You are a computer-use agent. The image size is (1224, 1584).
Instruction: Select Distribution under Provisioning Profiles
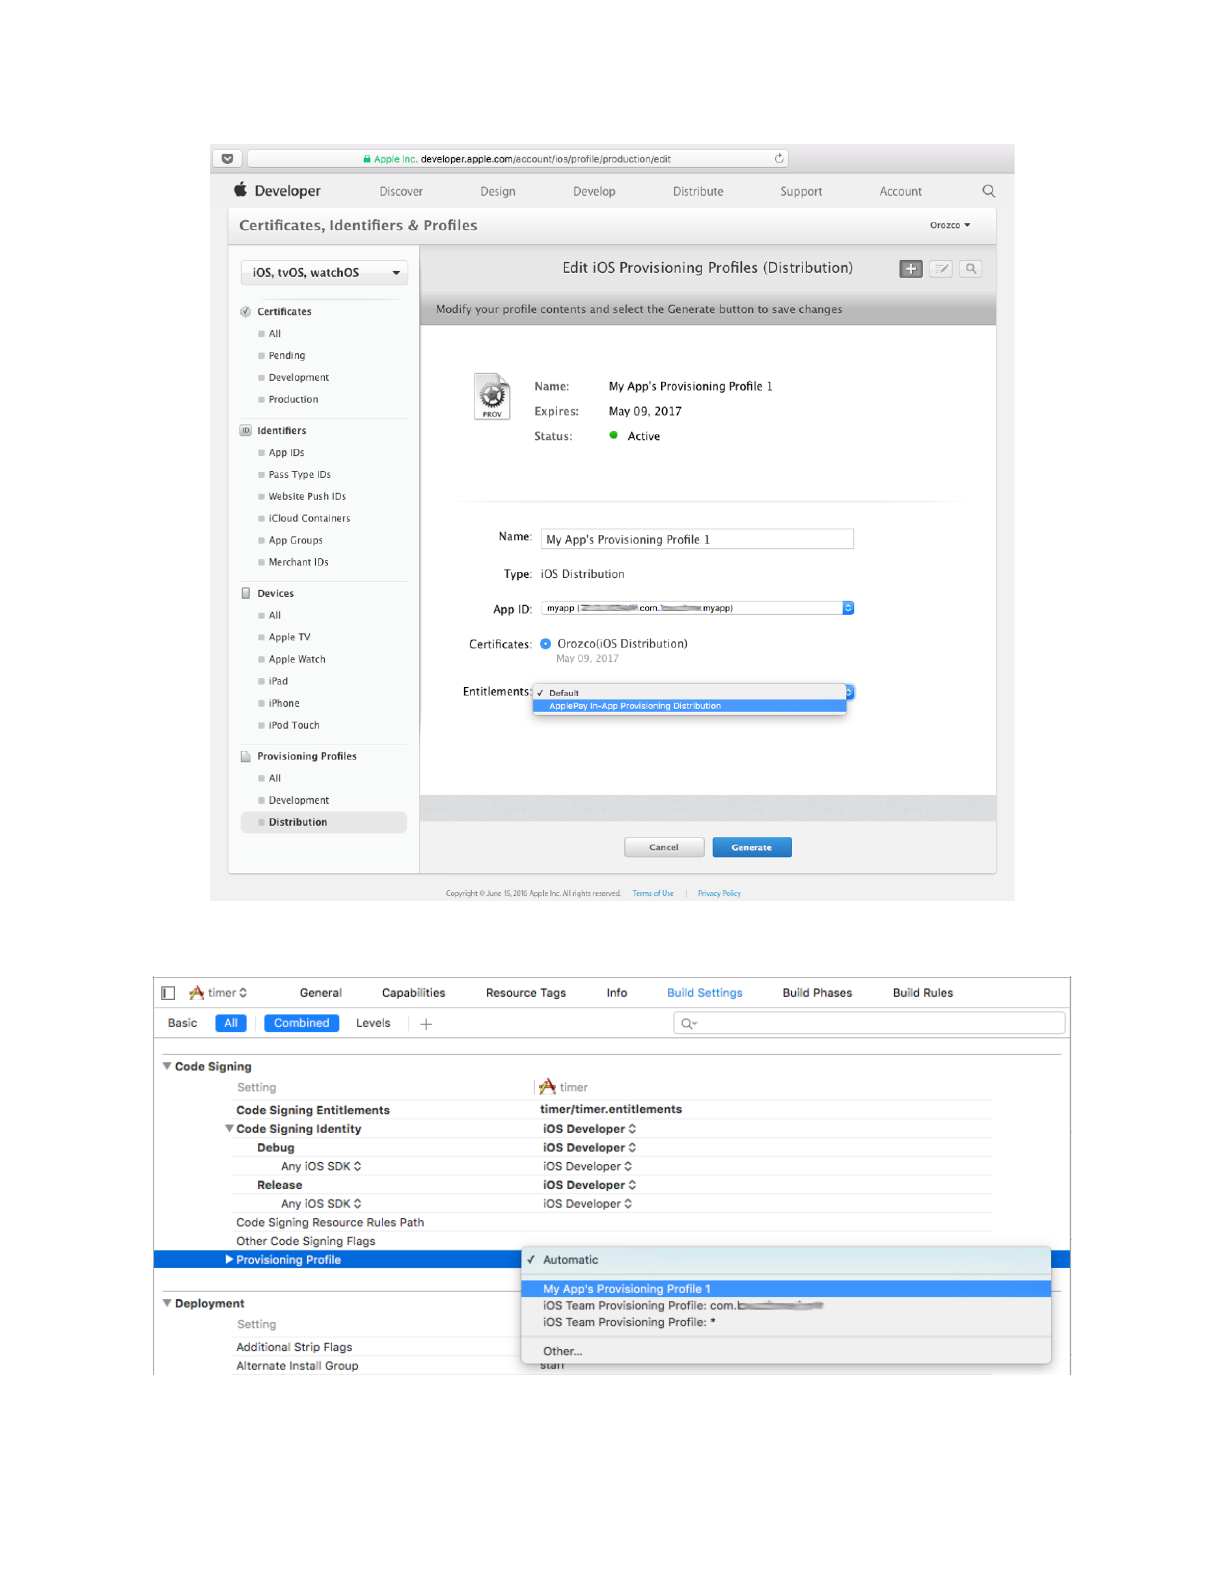click(323, 822)
